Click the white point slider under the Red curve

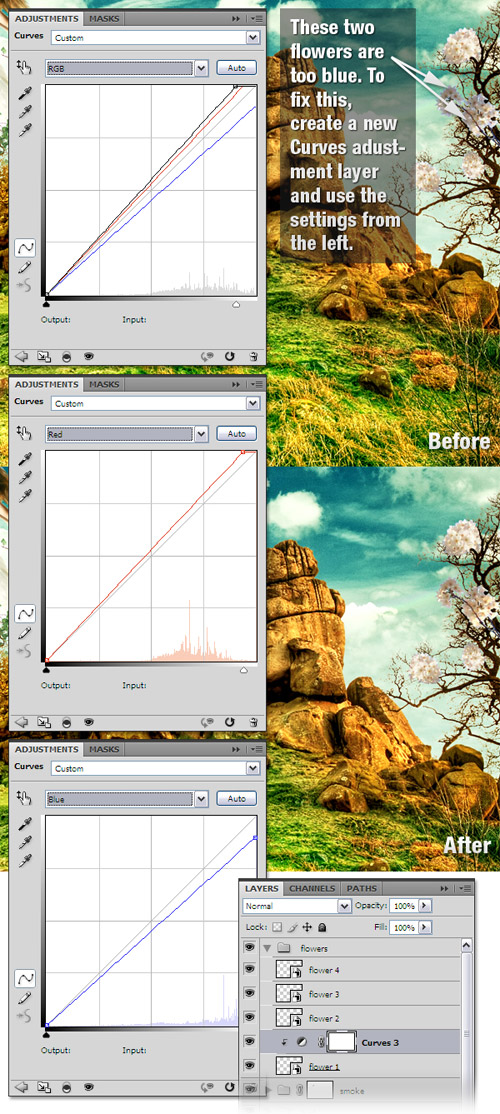pos(244,669)
